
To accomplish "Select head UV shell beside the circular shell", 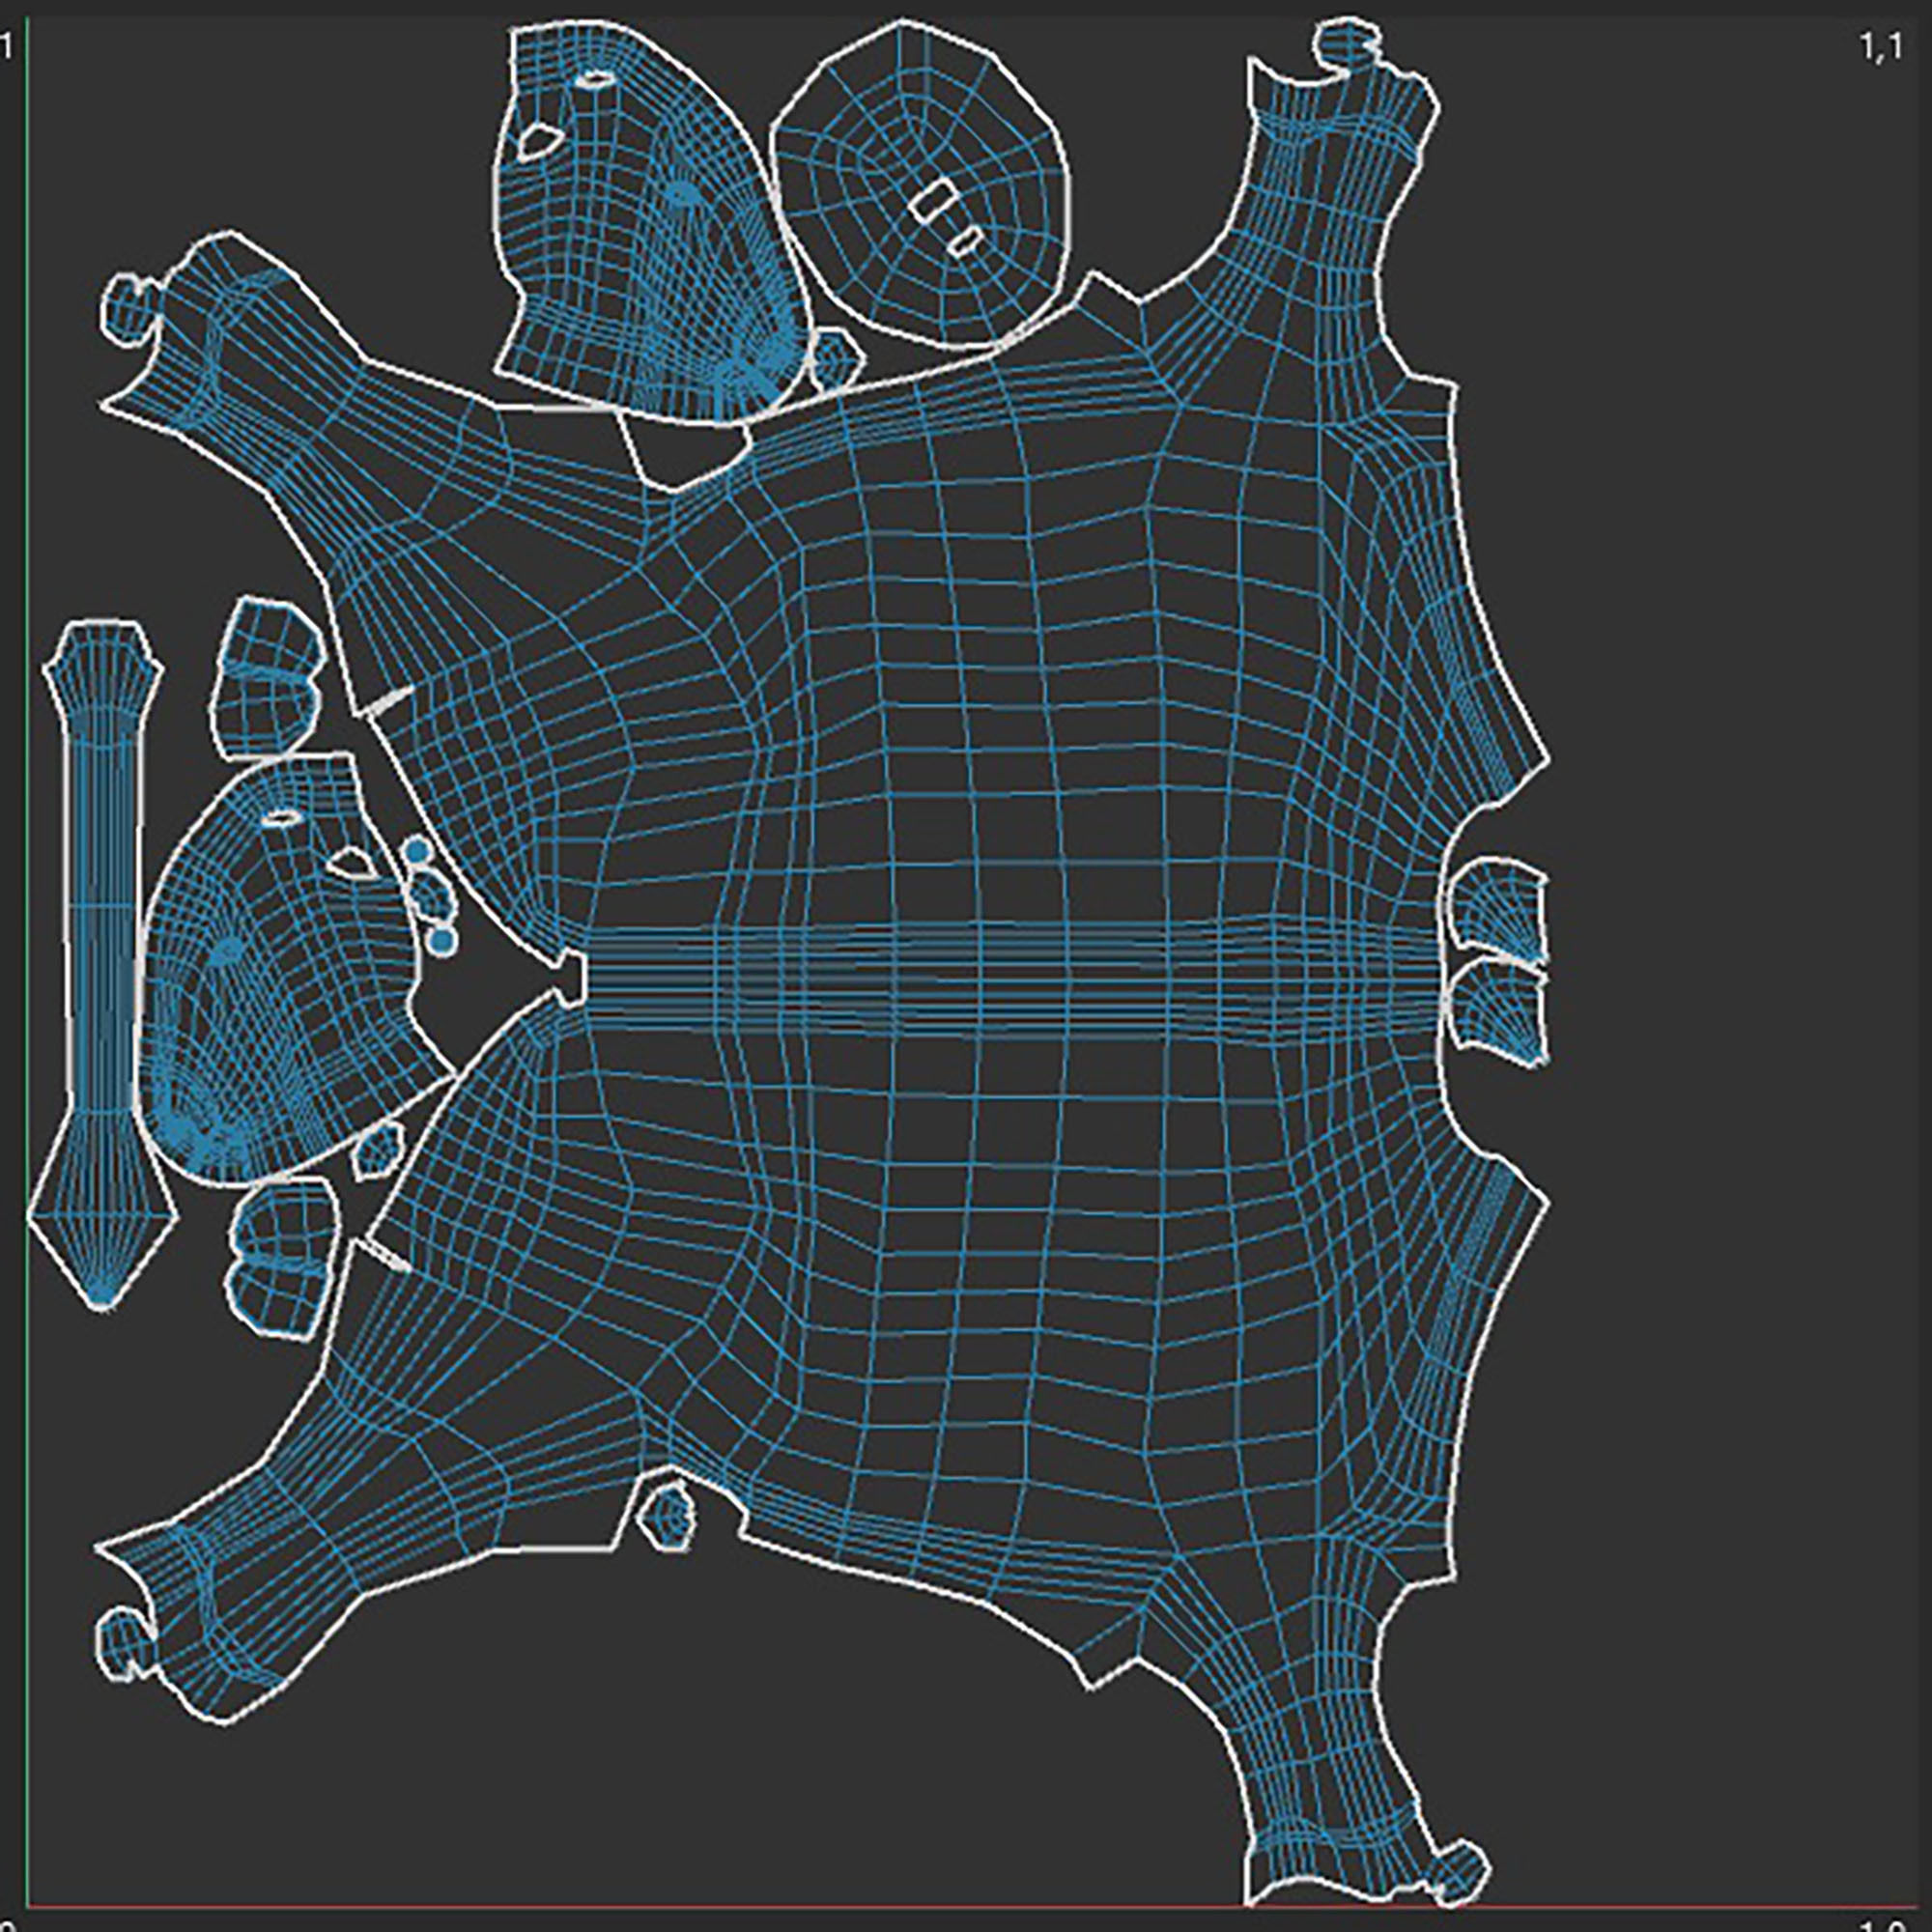I will pos(655,220).
